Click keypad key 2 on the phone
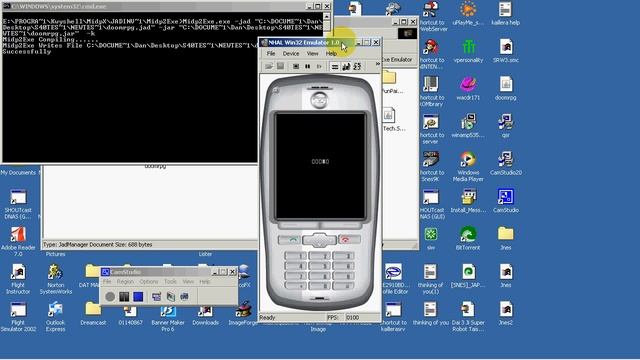The height and width of the screenshot is (360, 640). 320,256
